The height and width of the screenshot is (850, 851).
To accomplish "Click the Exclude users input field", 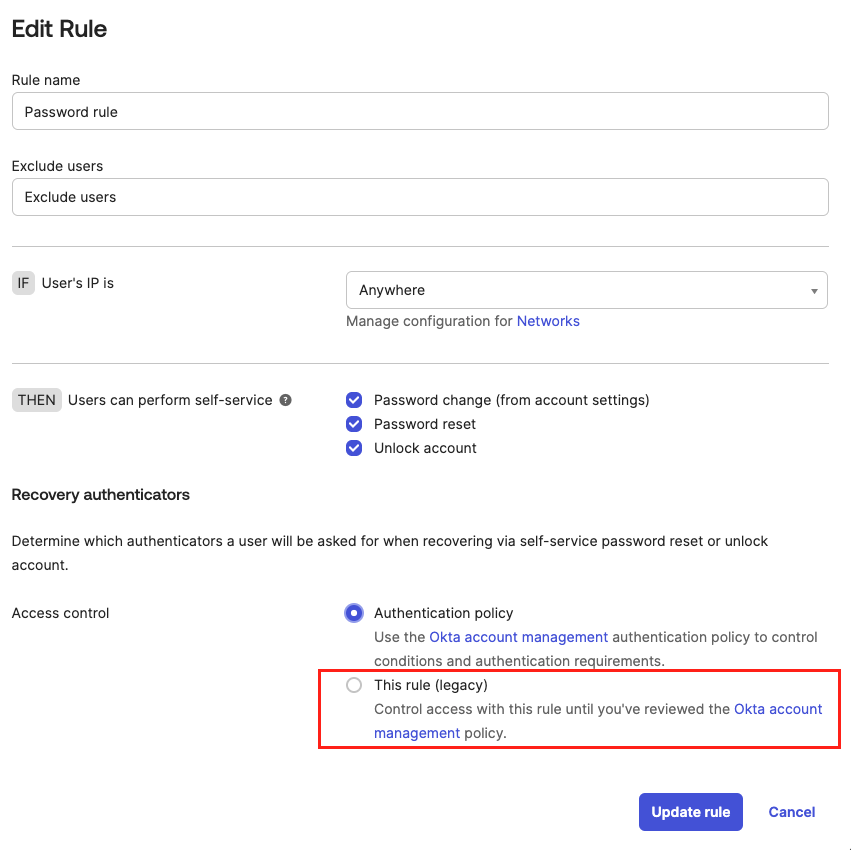I will click(420, 197).
